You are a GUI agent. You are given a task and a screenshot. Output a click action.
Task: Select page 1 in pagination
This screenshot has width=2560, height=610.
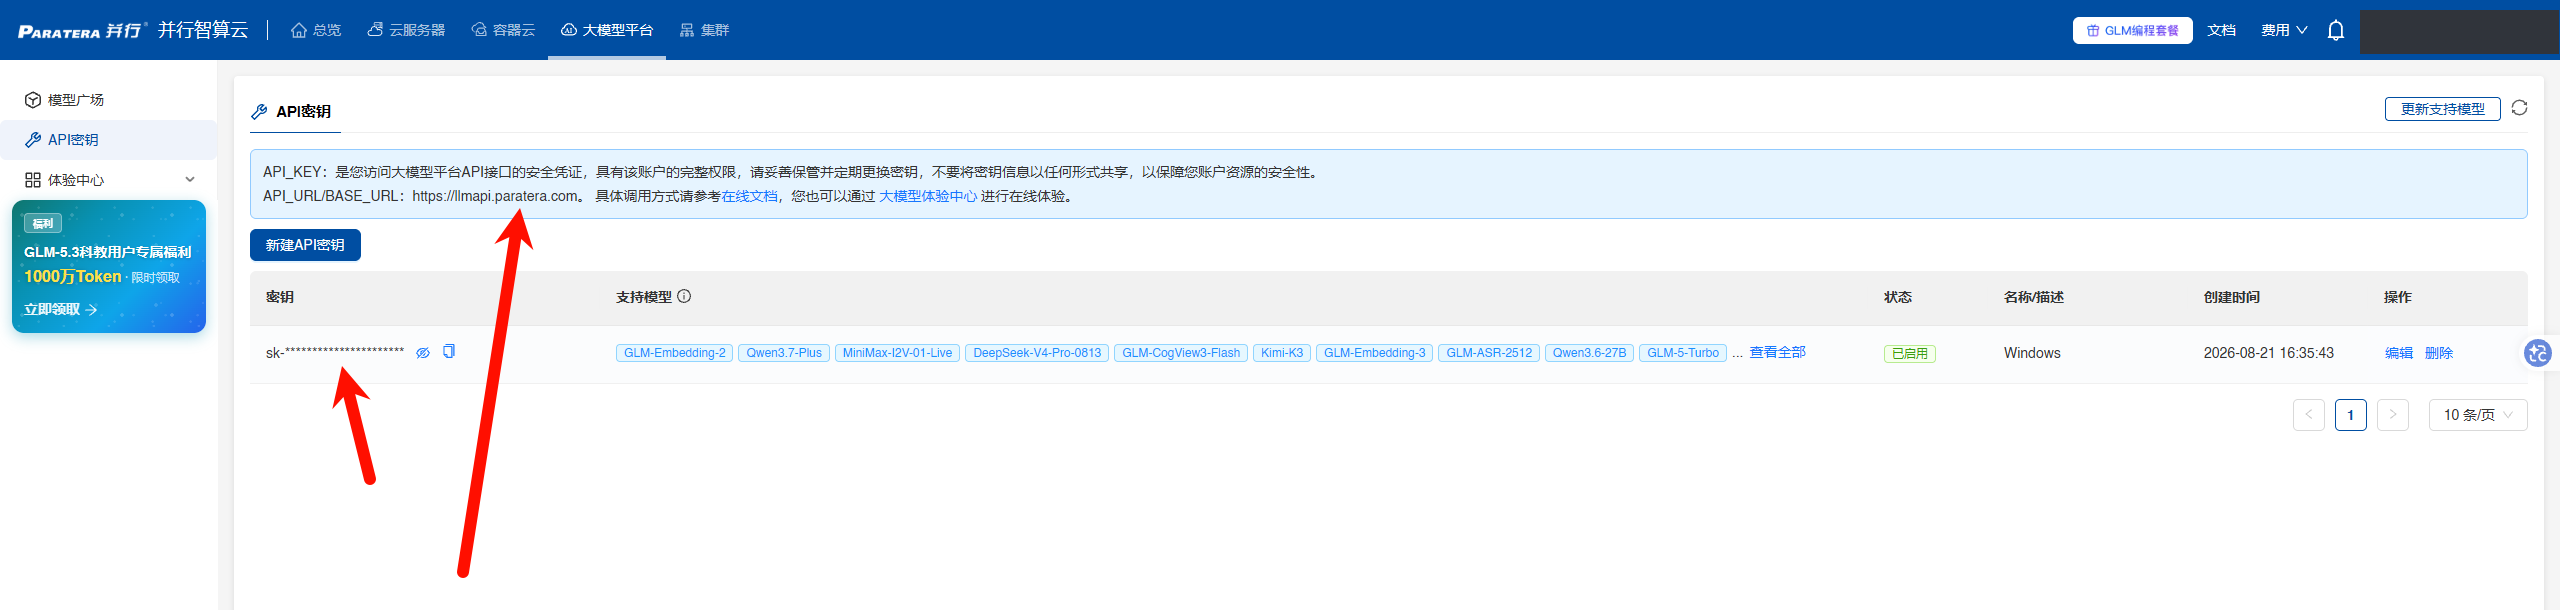tap(2351, 415)
